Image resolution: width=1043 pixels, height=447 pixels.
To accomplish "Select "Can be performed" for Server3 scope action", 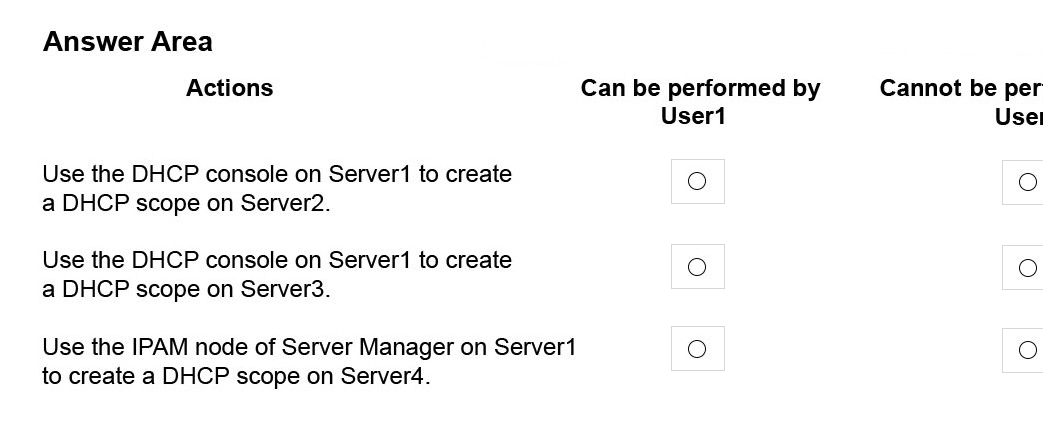I will click(697, 267).
